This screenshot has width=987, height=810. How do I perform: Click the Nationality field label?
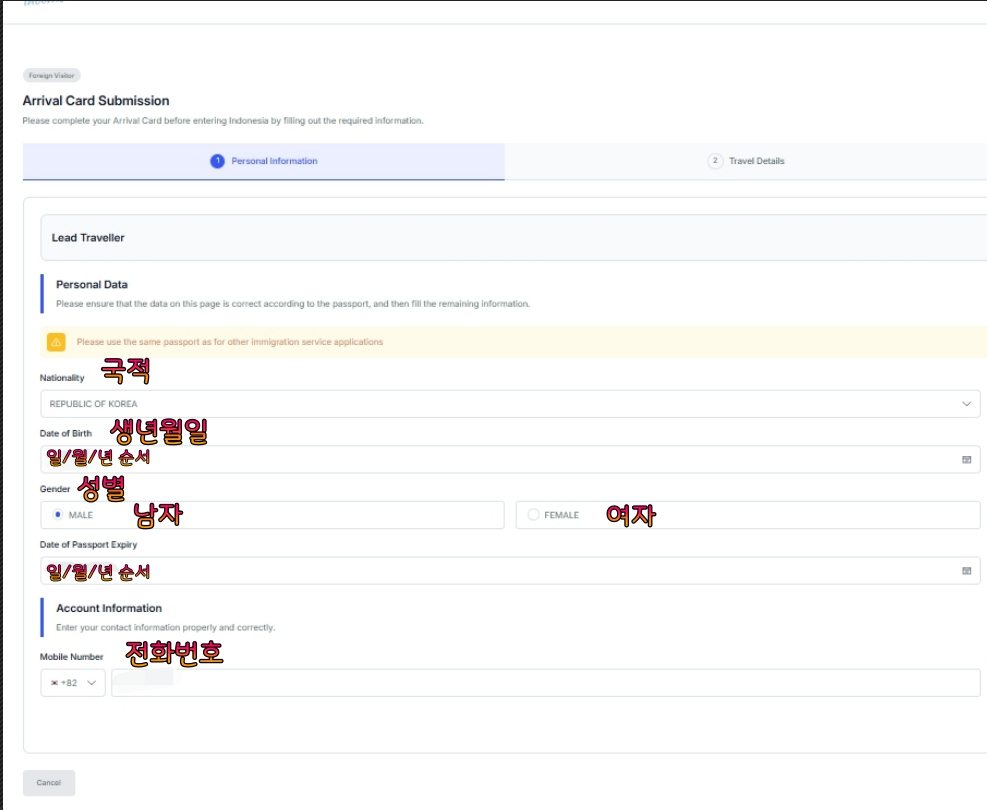tap(62, 378)
